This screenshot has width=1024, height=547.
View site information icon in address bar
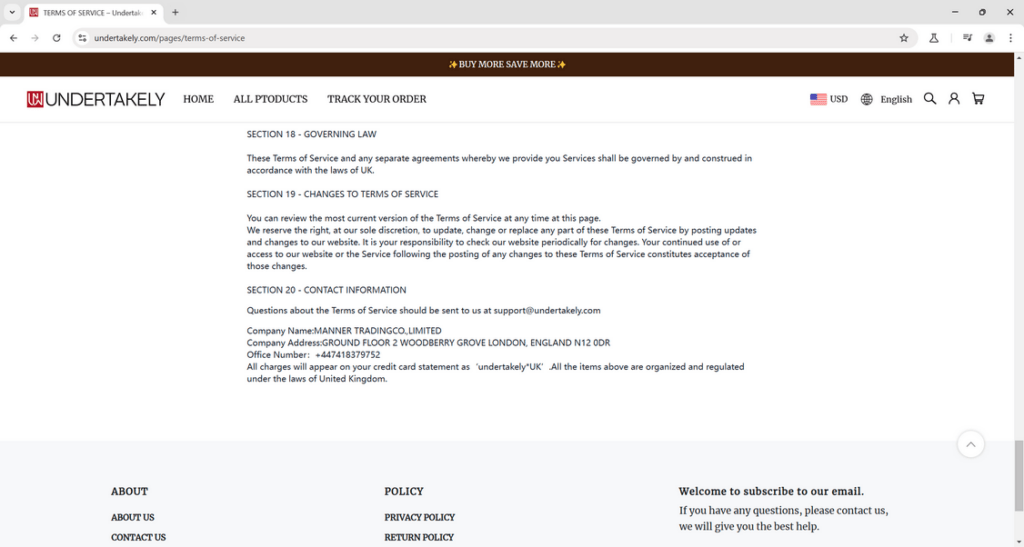pyautogui.click(x=82, y=38)
